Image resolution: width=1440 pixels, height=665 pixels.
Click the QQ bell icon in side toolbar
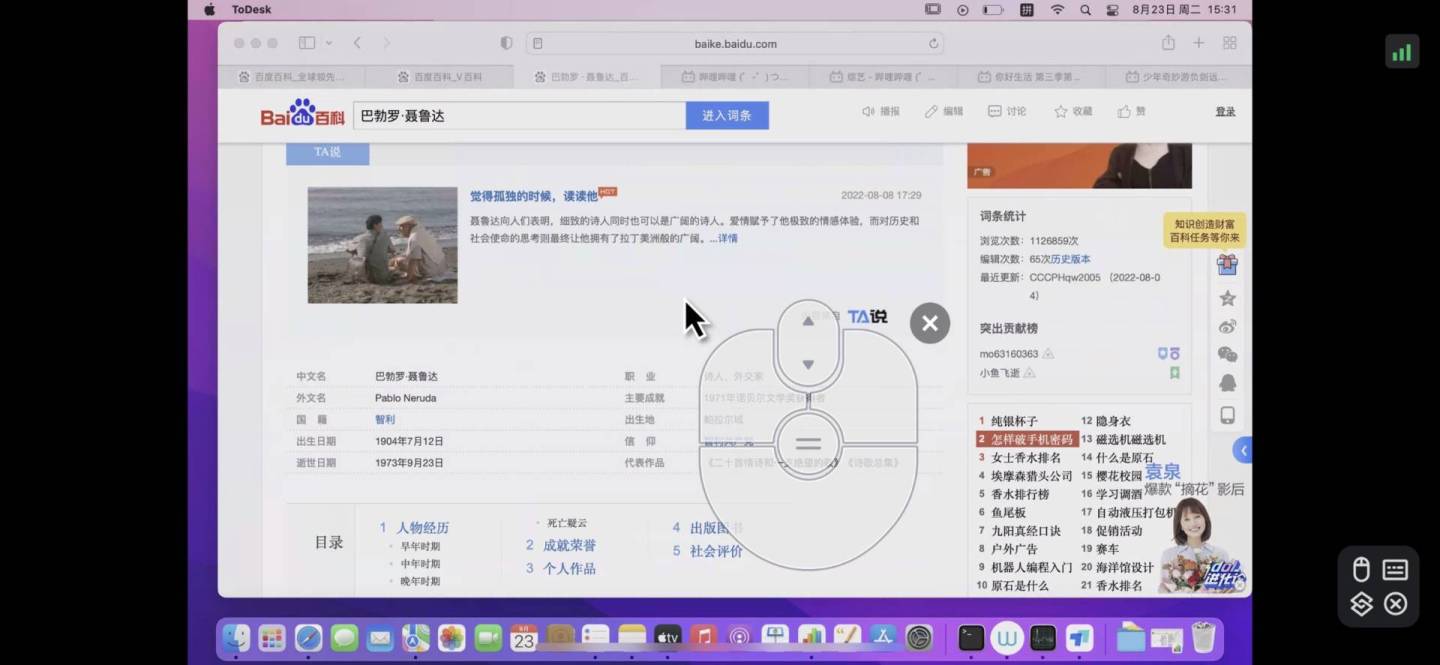tap(1227, 383)
